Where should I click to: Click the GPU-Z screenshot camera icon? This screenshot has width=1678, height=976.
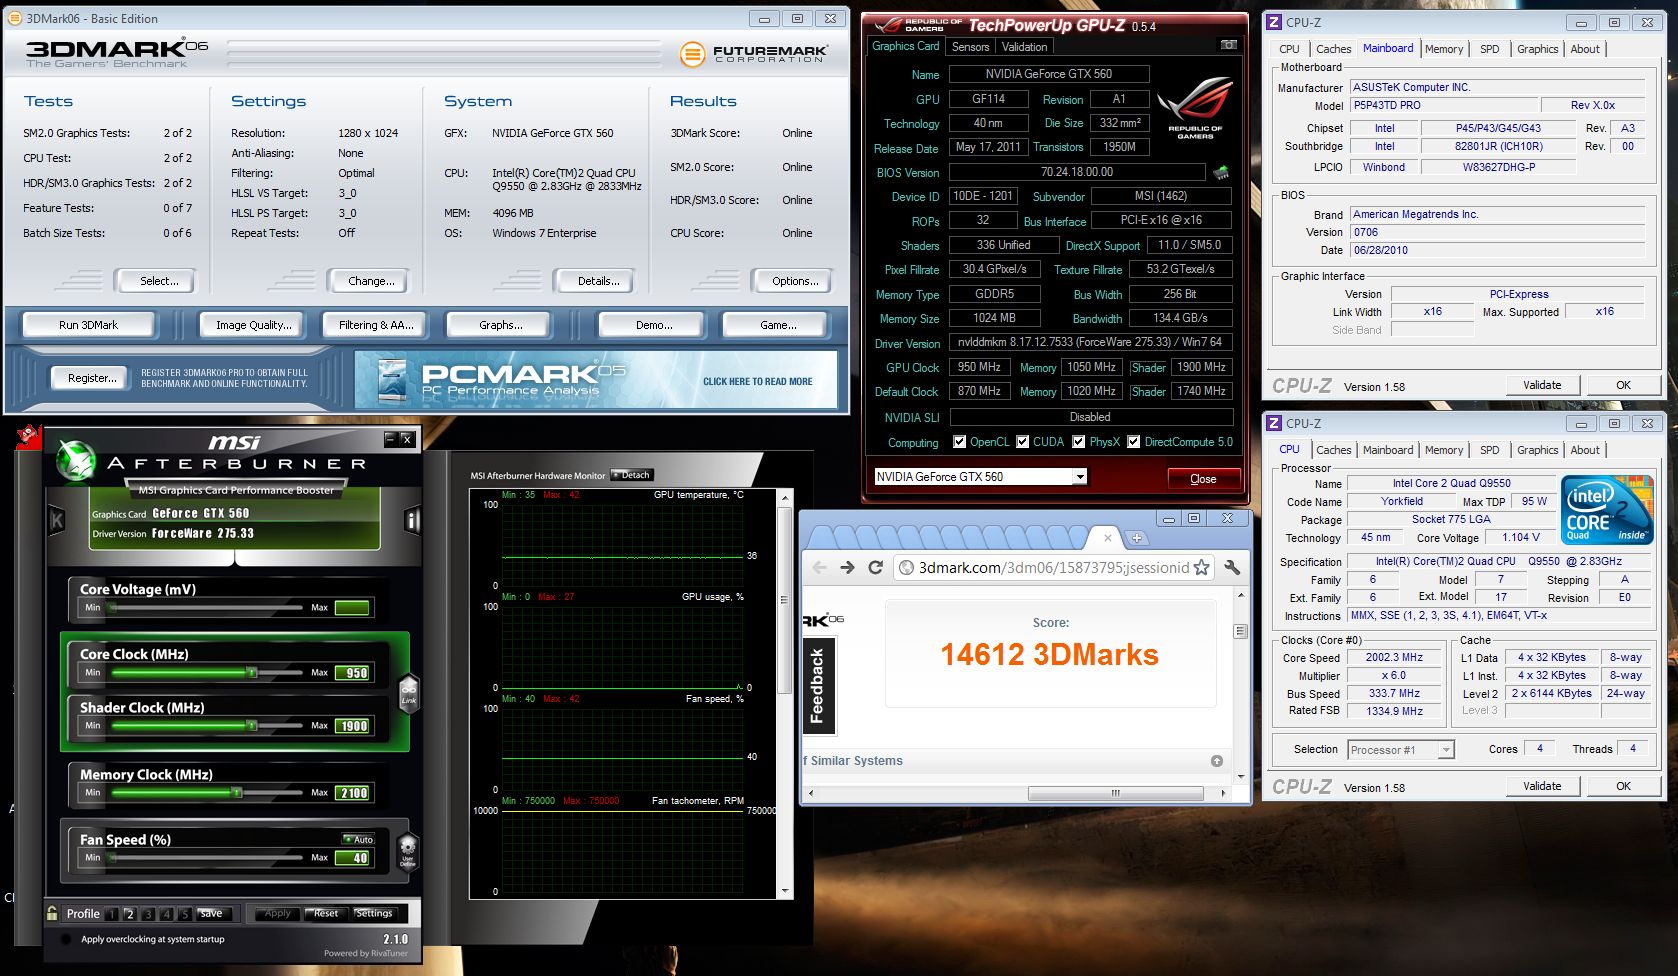point(1229,45)
